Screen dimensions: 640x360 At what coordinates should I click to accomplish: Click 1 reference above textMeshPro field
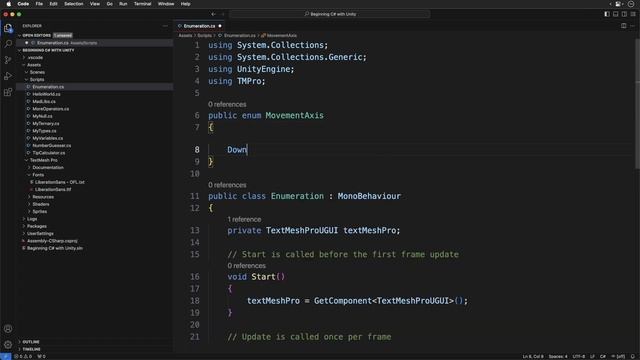pos(244,220)
